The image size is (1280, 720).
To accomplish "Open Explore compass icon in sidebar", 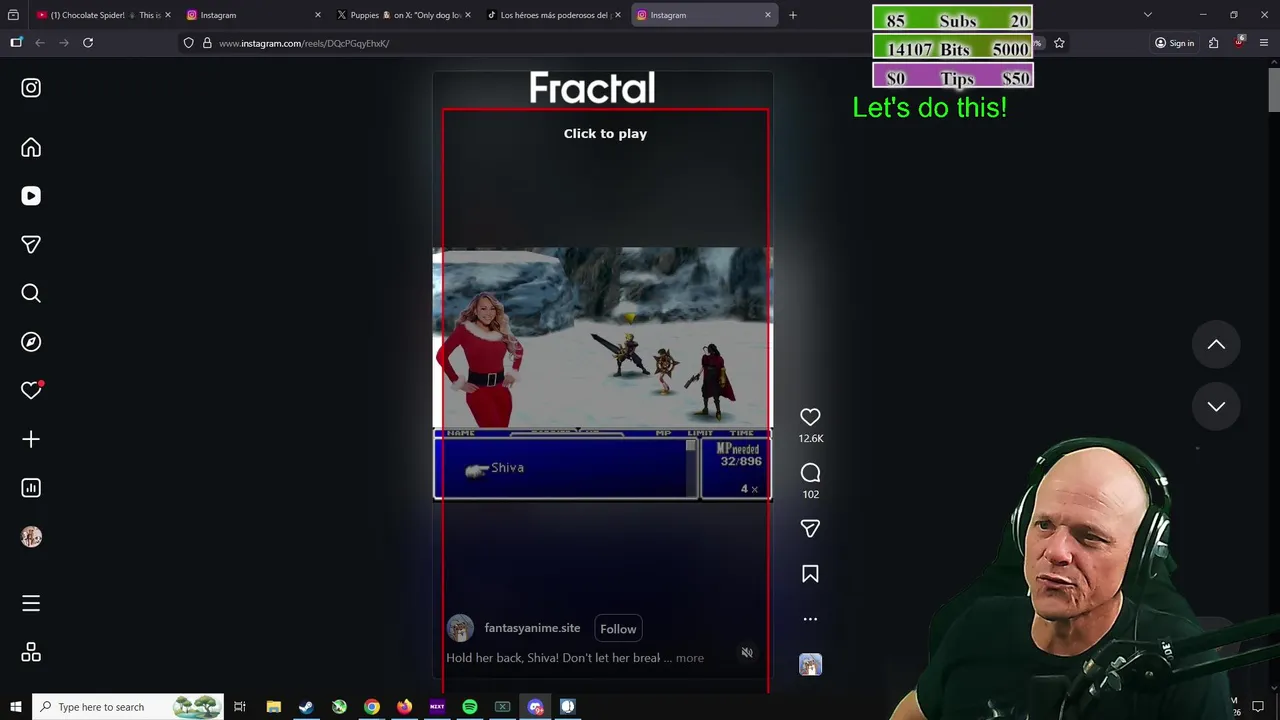I will click(31, 342).
